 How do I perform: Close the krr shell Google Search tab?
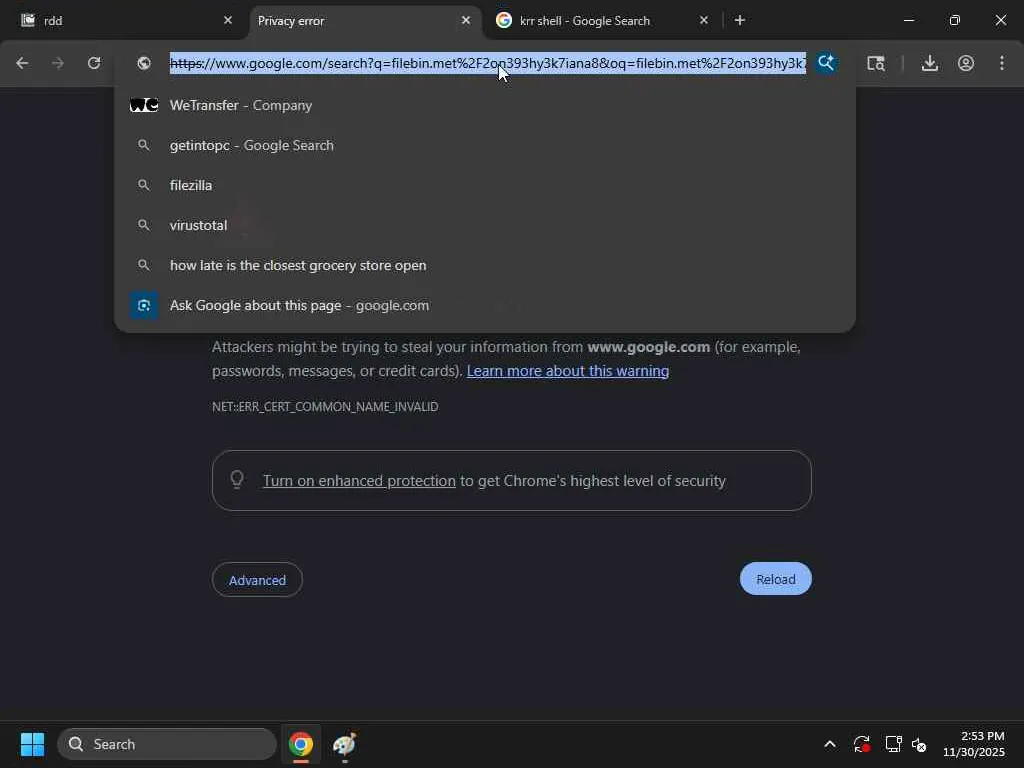pyautogui.click(x=703, y=20)
